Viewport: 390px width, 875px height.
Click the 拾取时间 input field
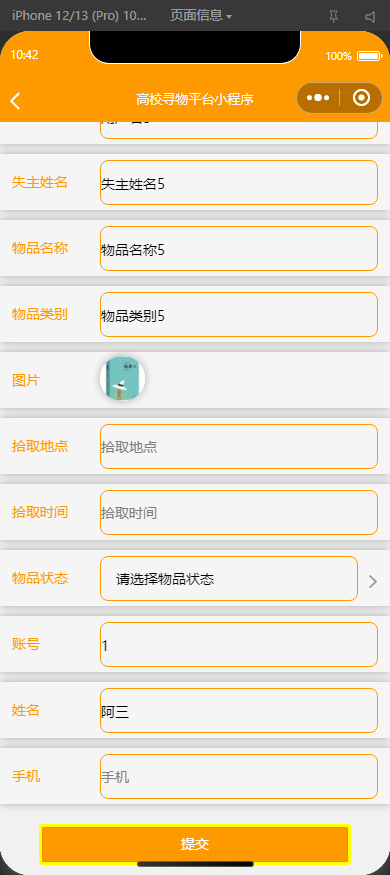pyautogui.click(x=239, y=512)
